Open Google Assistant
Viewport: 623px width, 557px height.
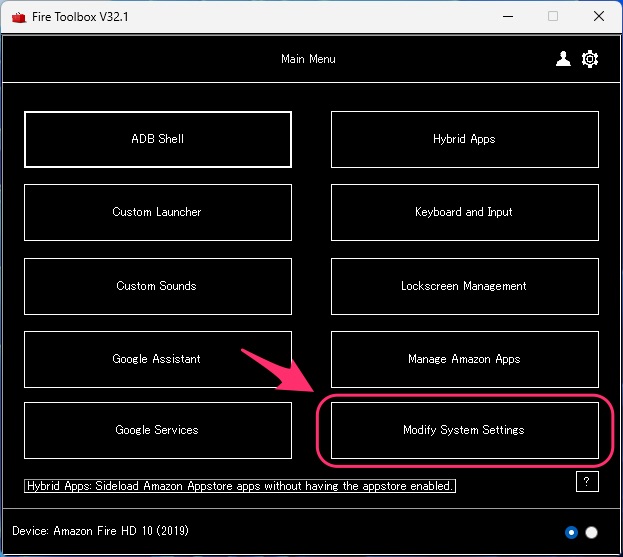pyautogui.click(x=158, y=359)
